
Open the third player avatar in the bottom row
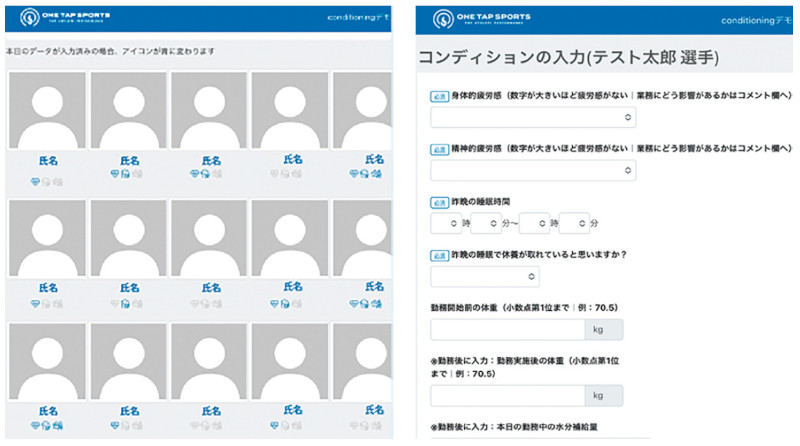click(209, 361)
